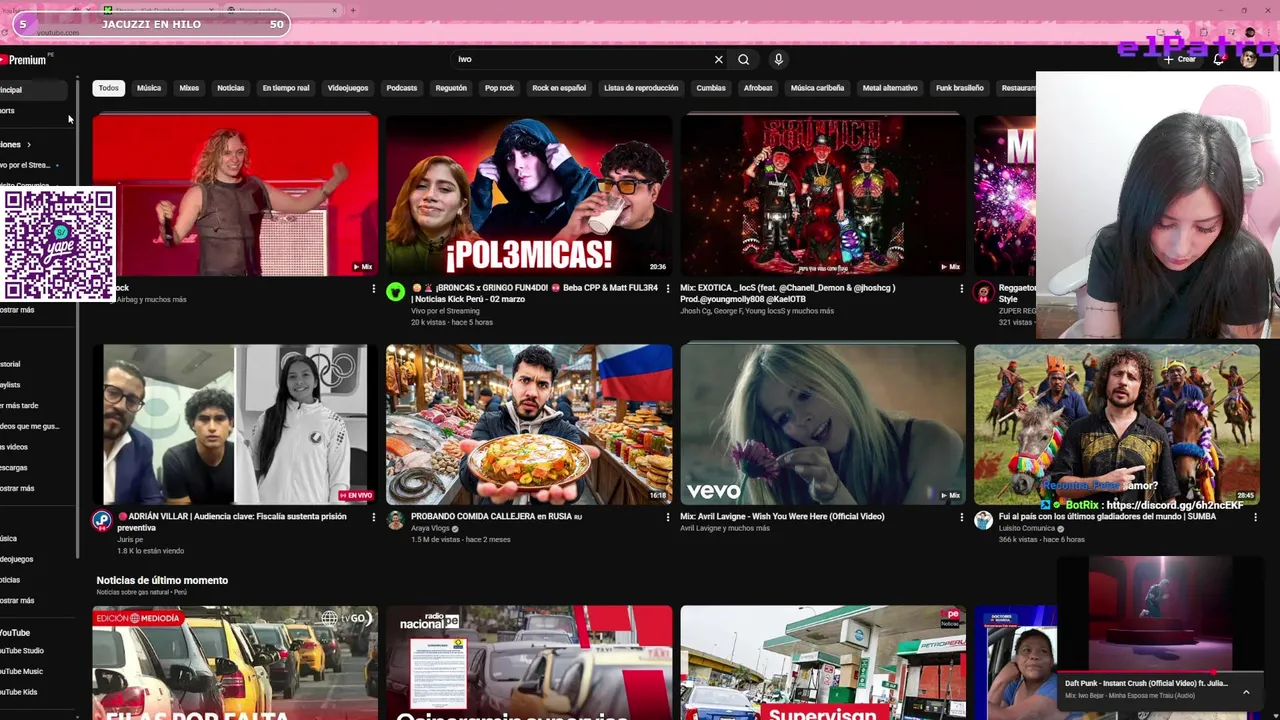Open the Avril Lavigne vevo mix thumbnail

(823, 424)
